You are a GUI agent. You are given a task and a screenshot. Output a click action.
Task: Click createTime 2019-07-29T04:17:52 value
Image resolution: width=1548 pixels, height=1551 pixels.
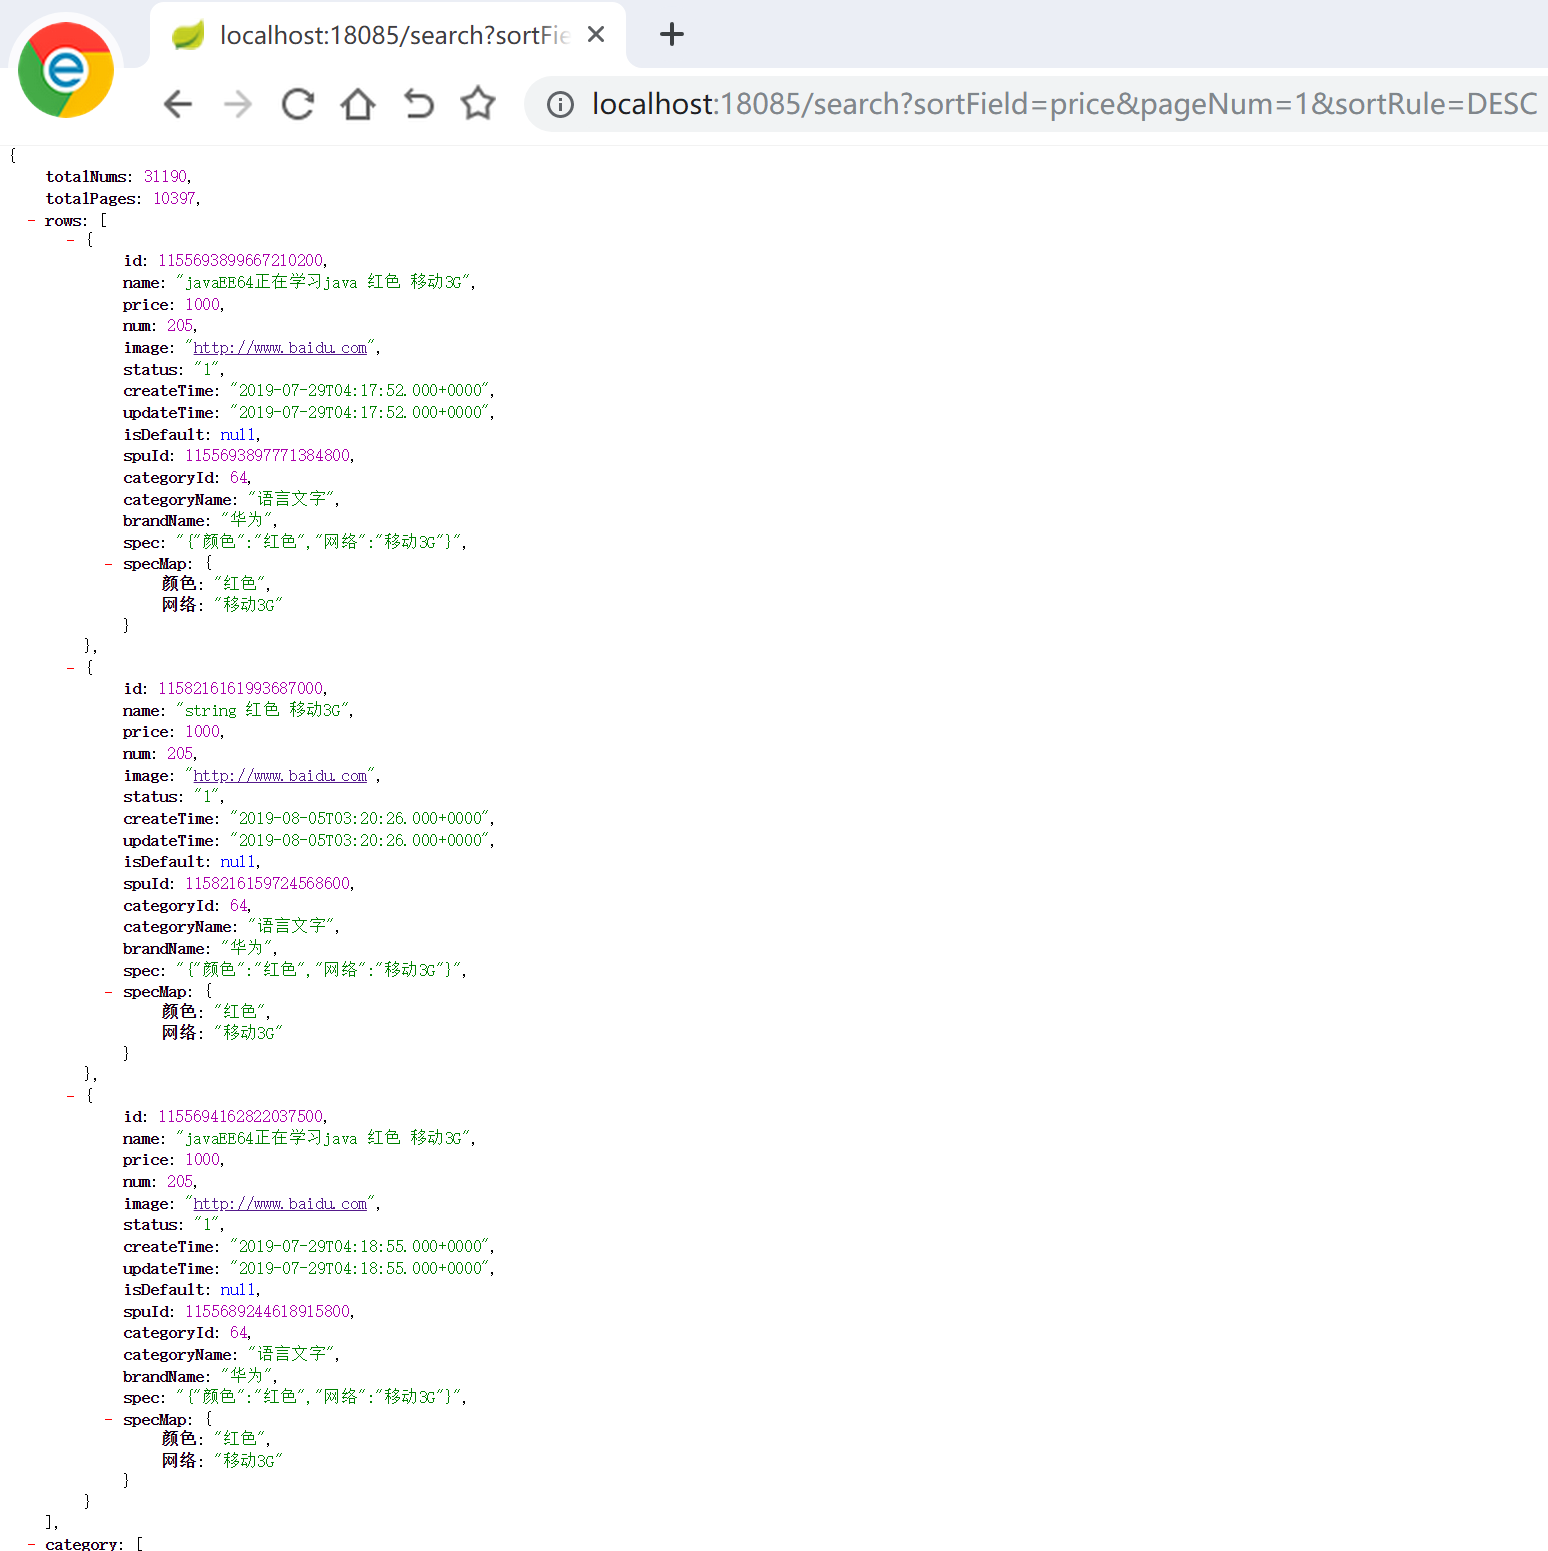point(360,391)
